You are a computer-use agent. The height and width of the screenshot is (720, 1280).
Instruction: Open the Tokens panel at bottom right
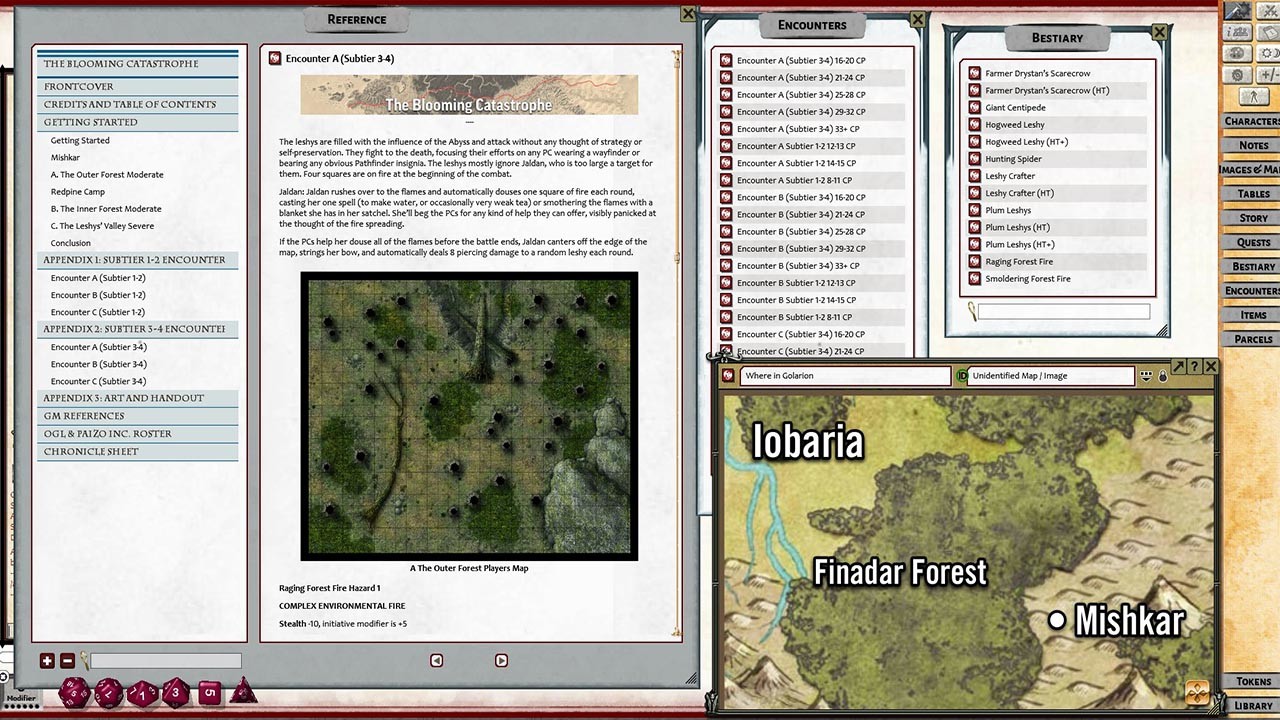(1252, 681)
